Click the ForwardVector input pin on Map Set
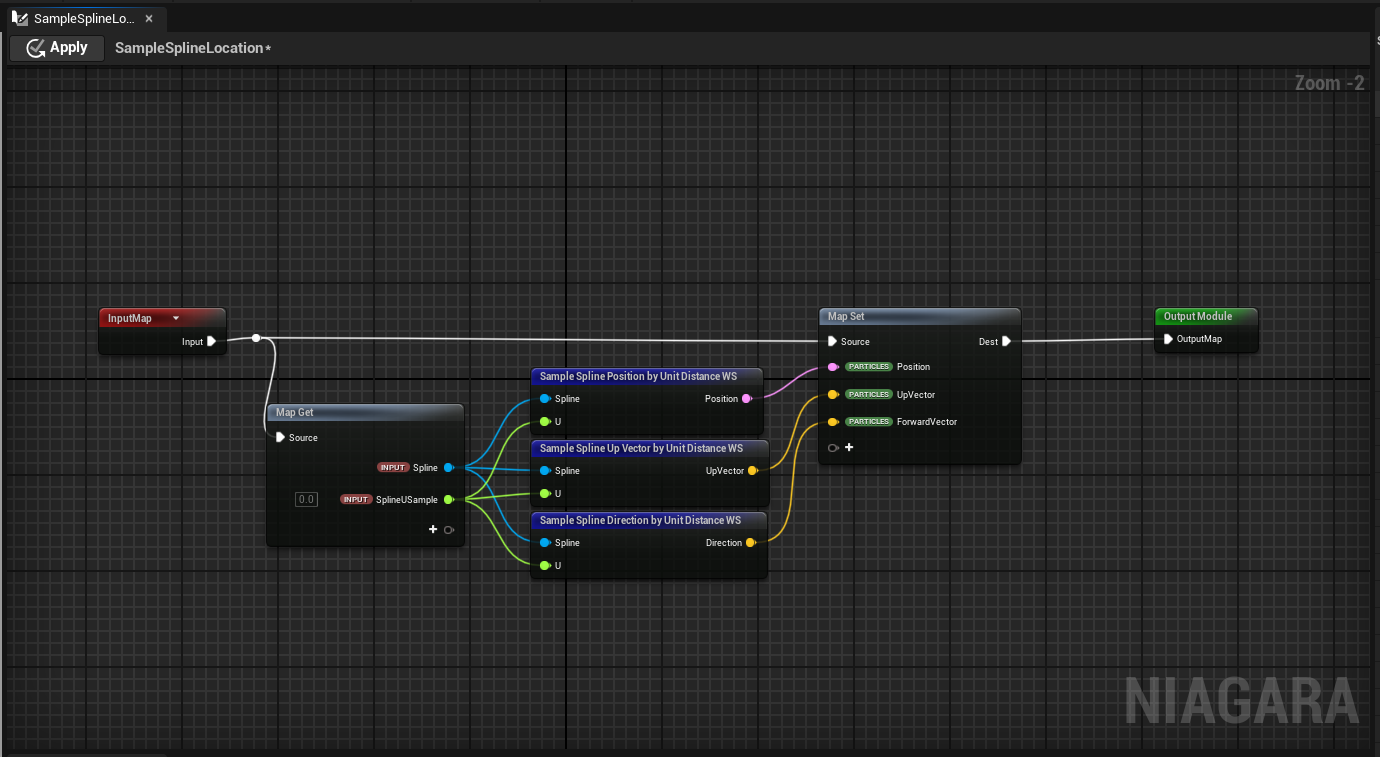This screenshot has height=757, width=1380. pyautogui.click(x=833, y=422)
